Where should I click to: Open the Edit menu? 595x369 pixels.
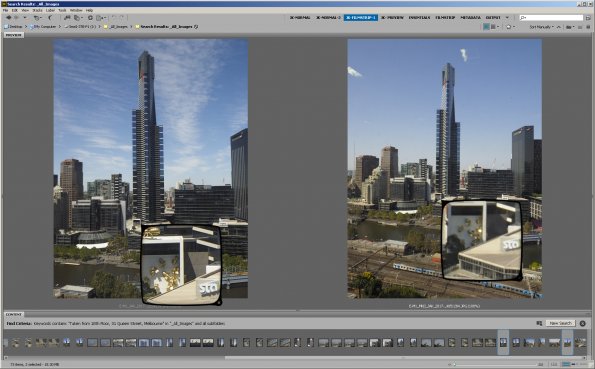(15, 10)
